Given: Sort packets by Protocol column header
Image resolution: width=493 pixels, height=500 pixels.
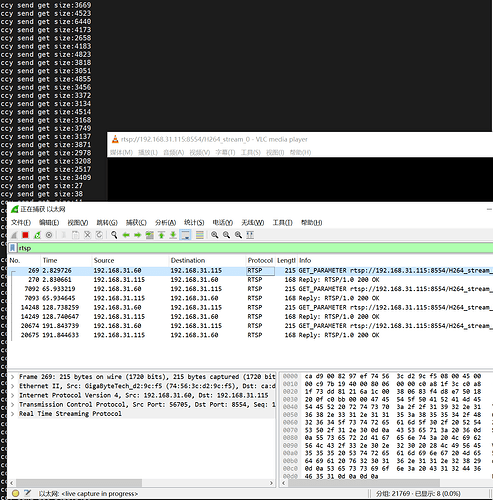Looking at the screenshot, I should pyautogui.click(x=260, y=260).
